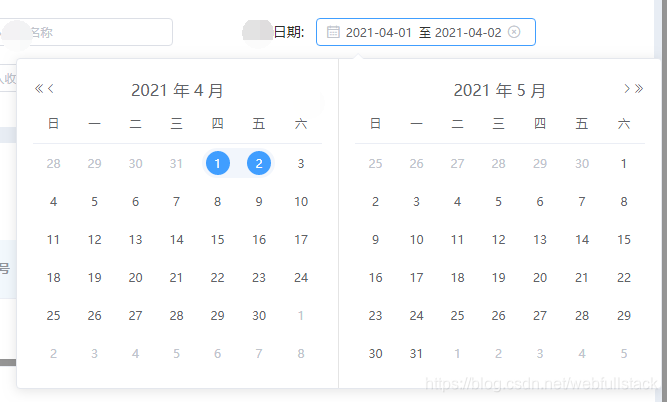Click April 13 in the left calendar

pos(135,239)
